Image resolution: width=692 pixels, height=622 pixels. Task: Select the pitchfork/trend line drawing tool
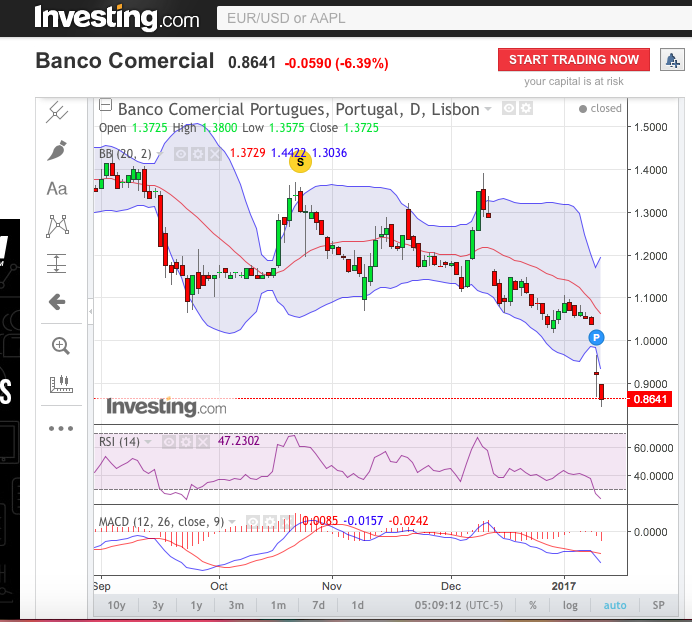57,113
